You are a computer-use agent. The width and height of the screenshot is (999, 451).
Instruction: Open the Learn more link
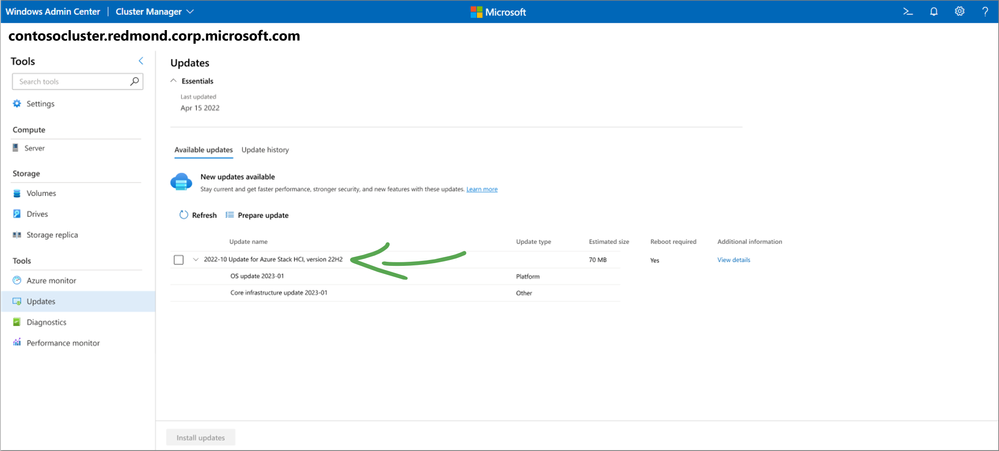pos(482,189)
